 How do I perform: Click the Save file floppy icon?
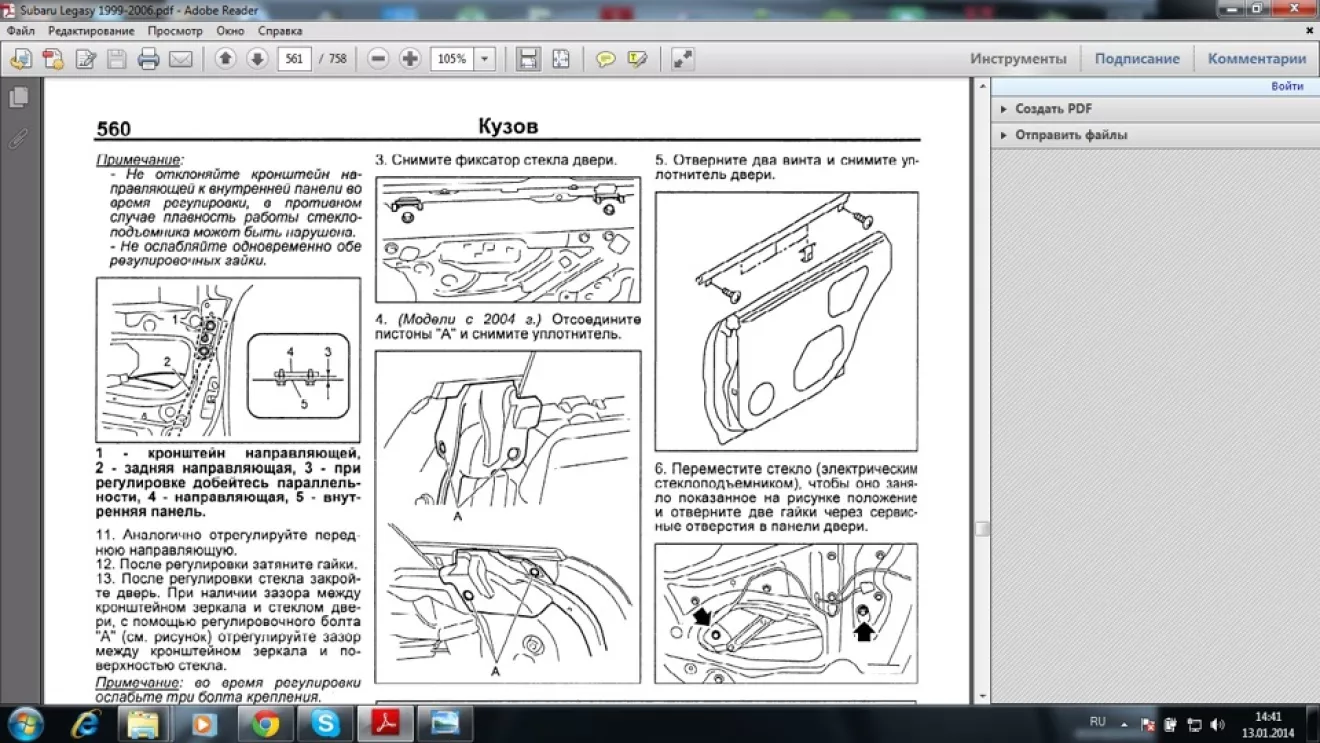click(x=117, y=59)
